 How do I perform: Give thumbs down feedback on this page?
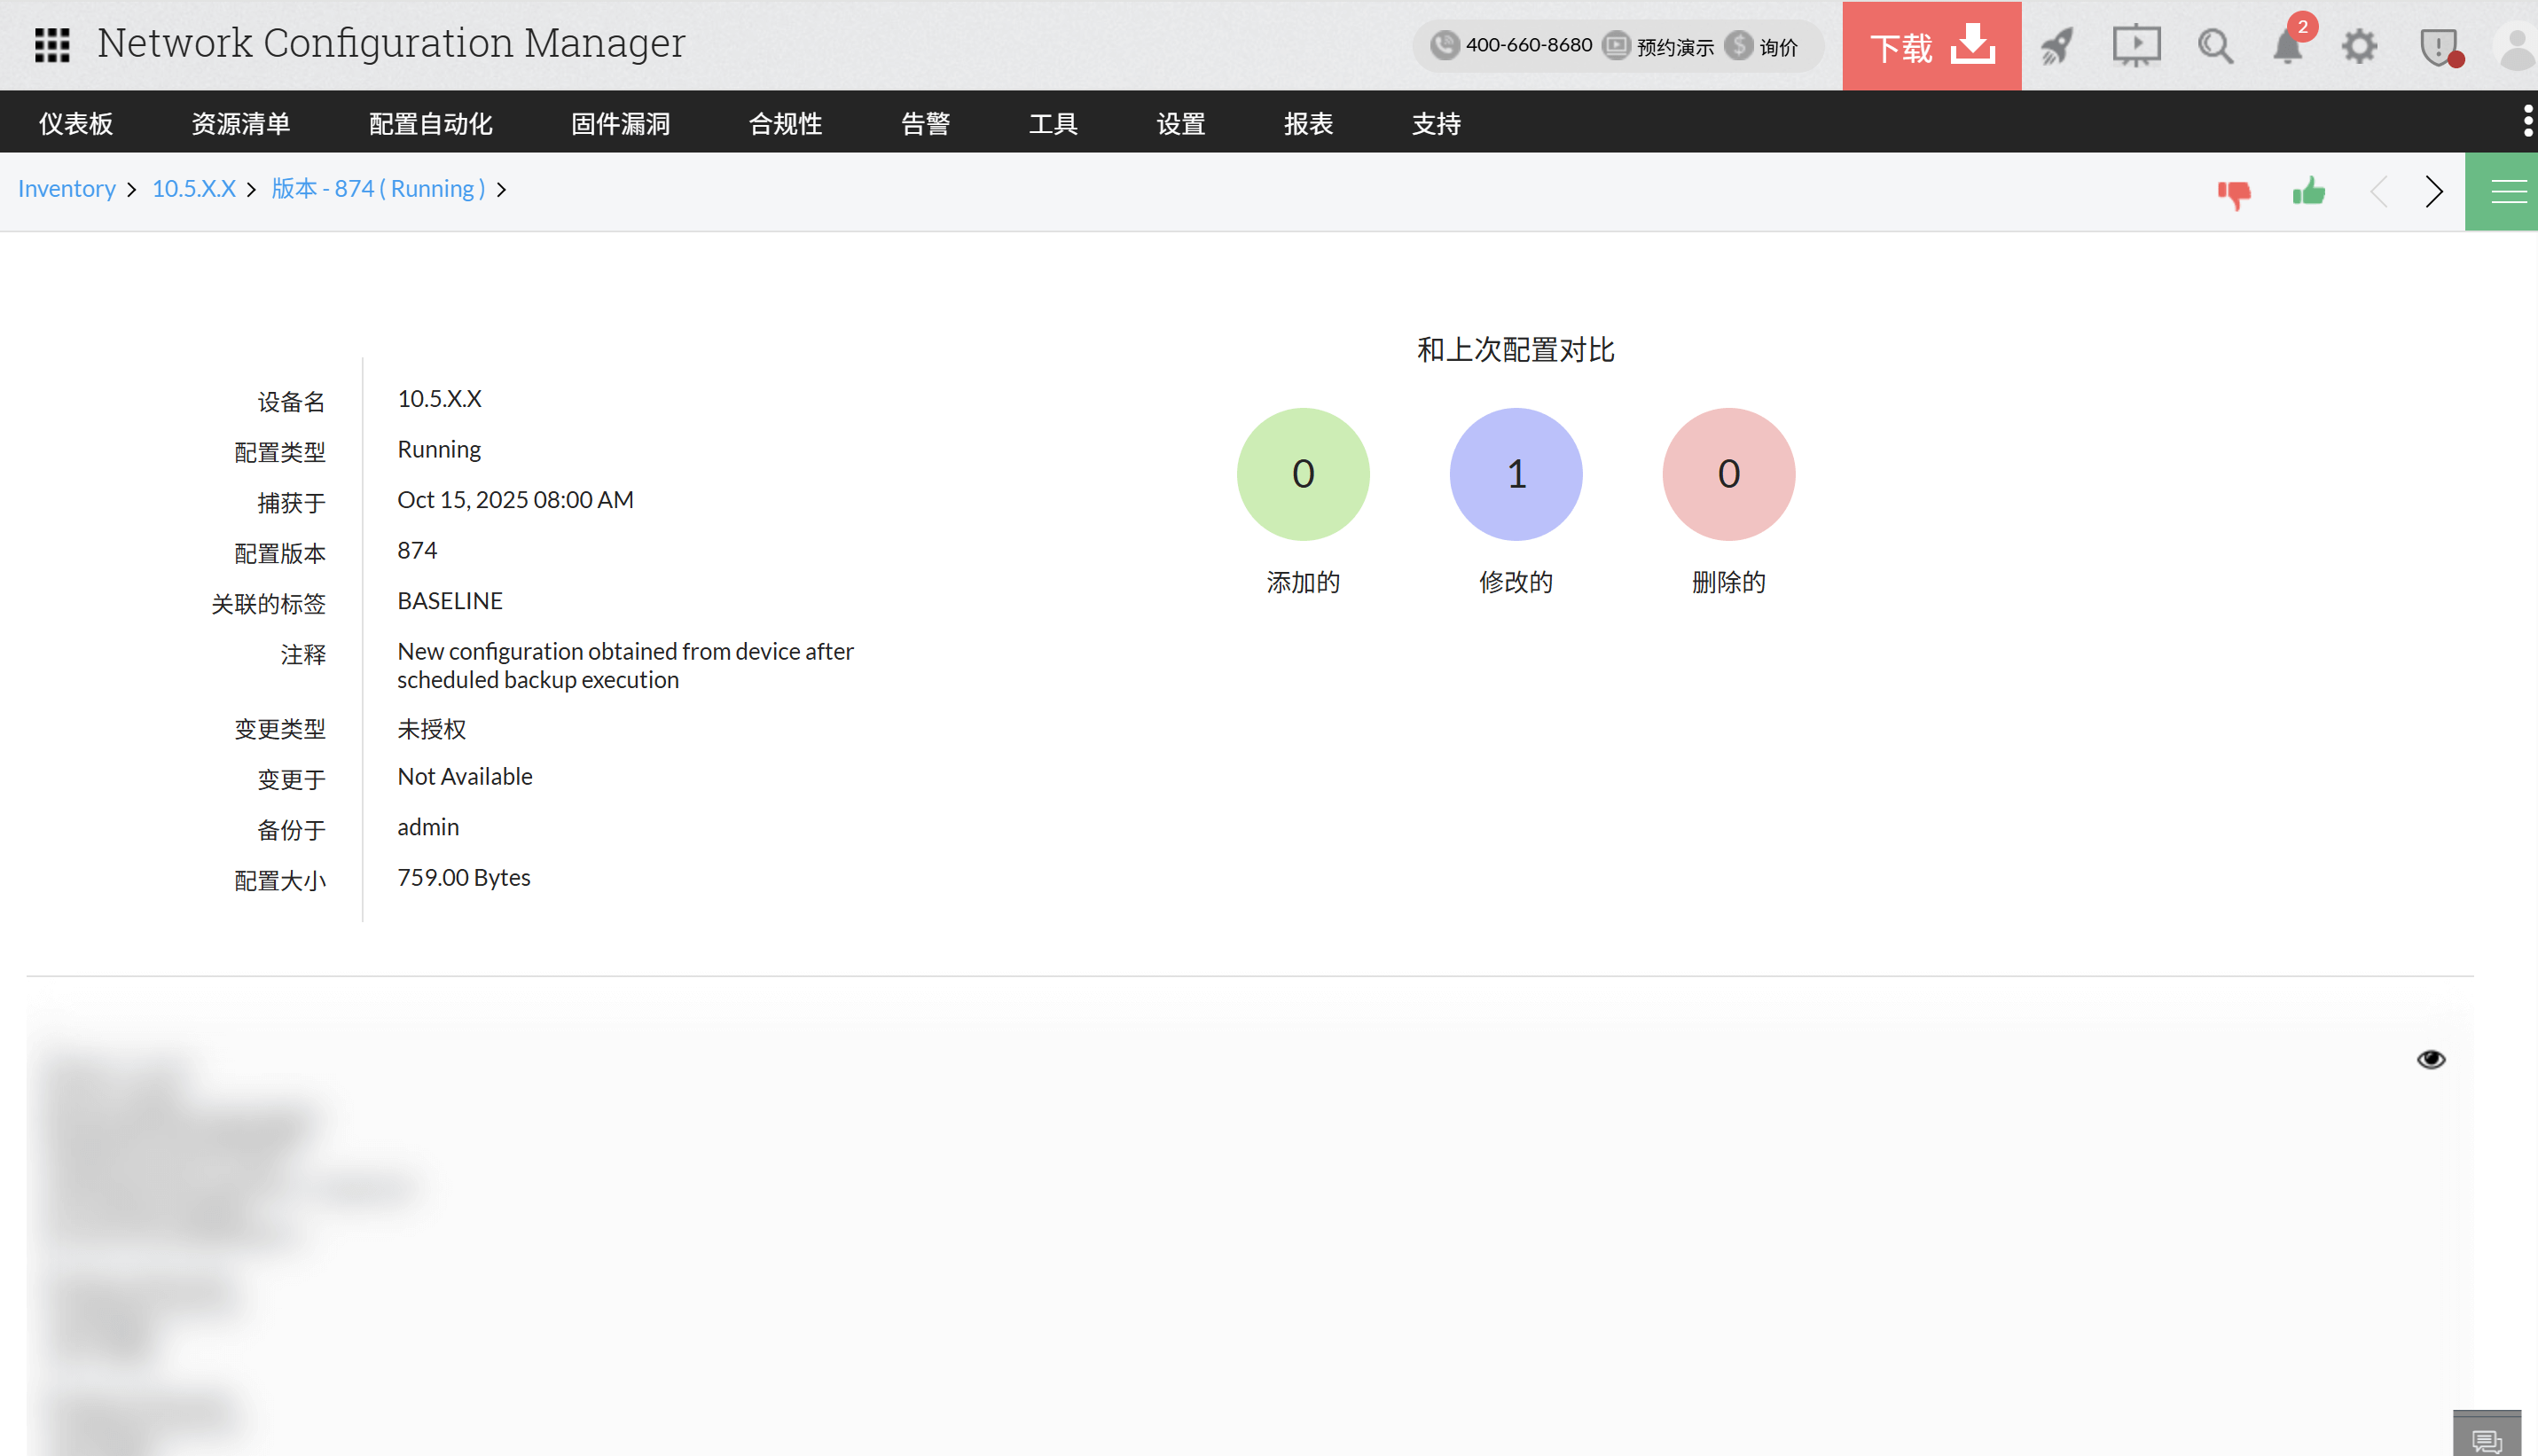(x=2234, y=192)
